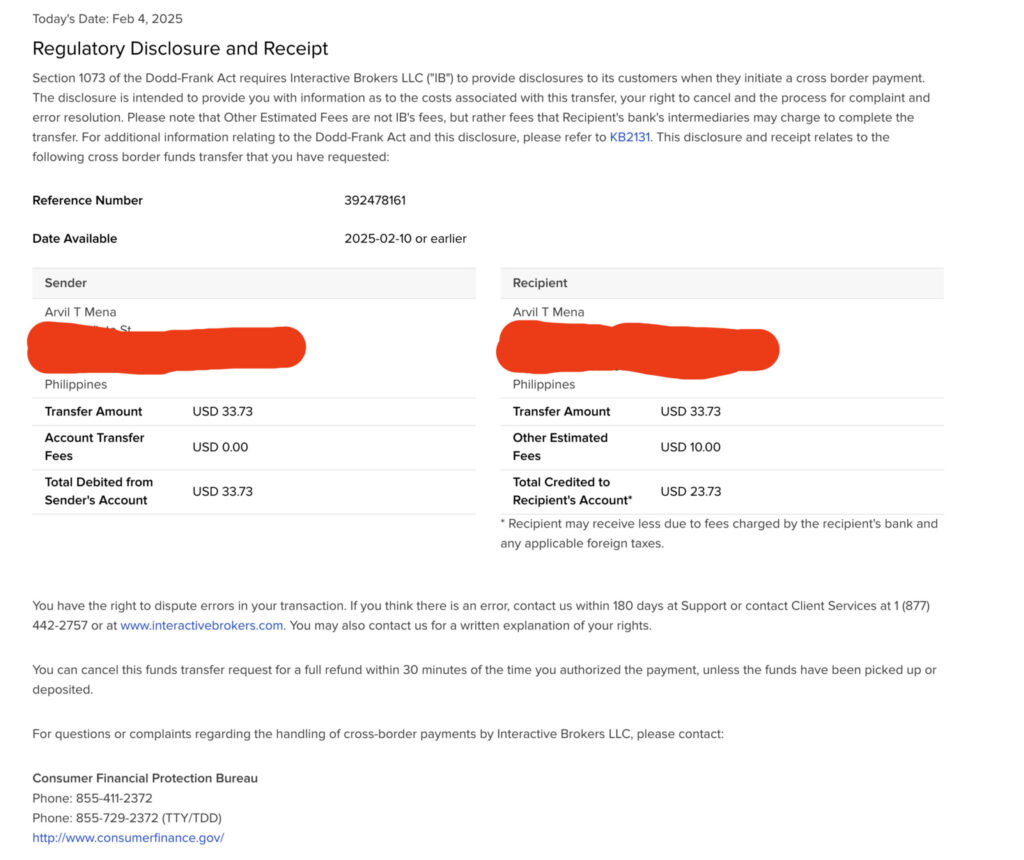Click the Sender section header

(66, 283)
